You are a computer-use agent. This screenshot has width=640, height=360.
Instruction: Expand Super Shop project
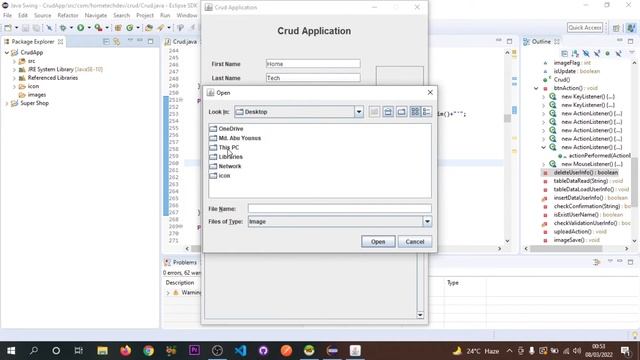pyautogui.click(x=7, y=104)
